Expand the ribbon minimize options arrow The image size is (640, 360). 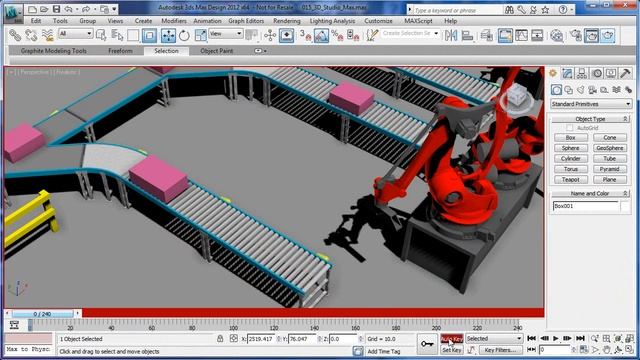tap(265, 51)
